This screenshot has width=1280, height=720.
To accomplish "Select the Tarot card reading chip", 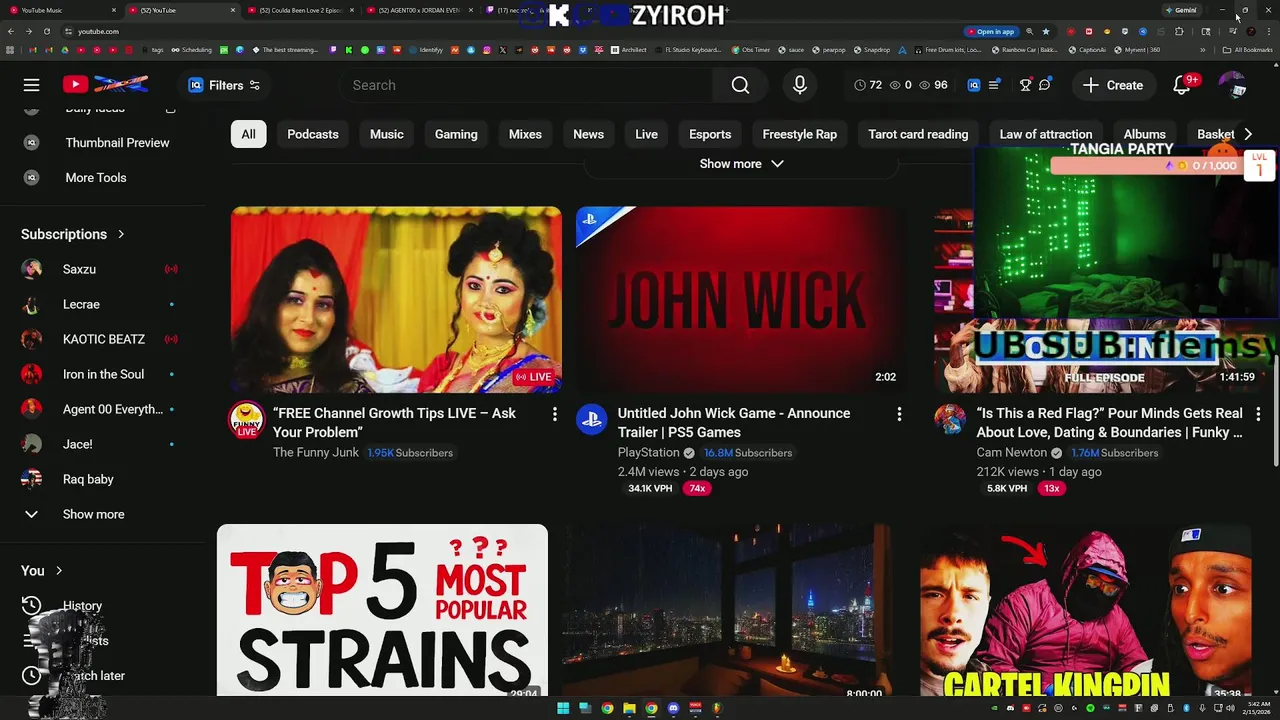I will (918, 134).
